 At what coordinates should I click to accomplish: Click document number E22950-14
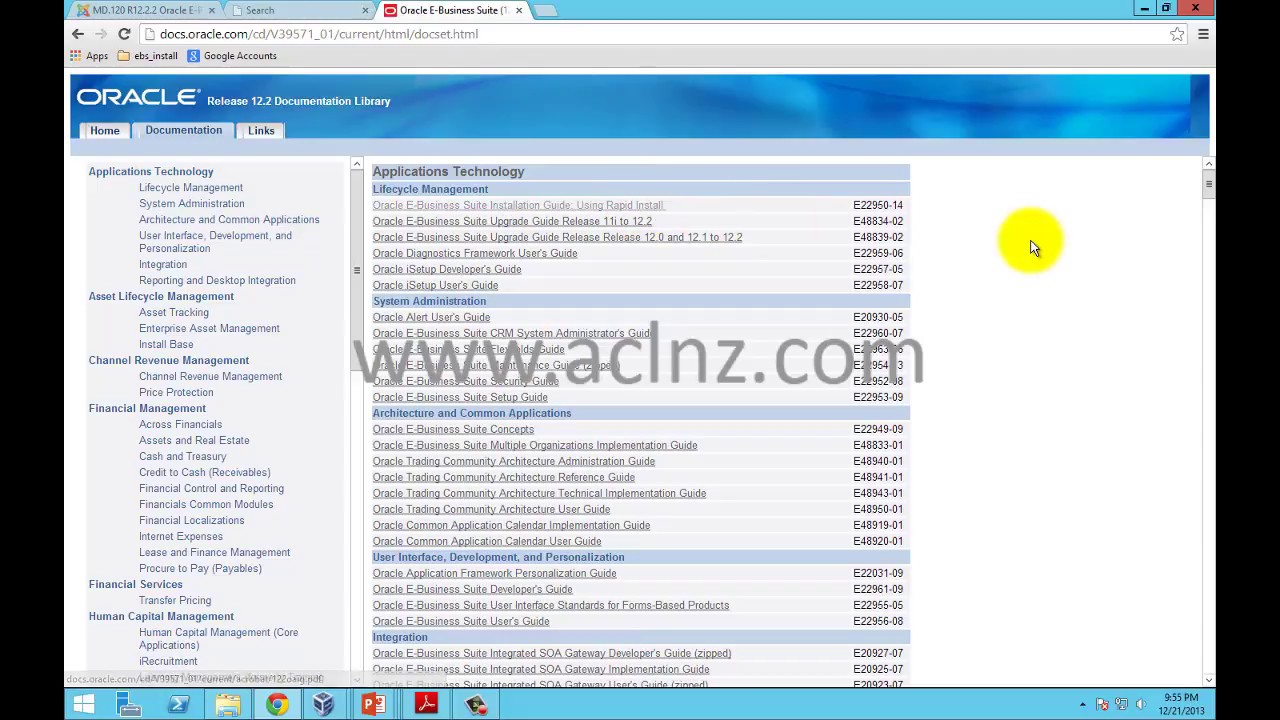tap(878, 206)
